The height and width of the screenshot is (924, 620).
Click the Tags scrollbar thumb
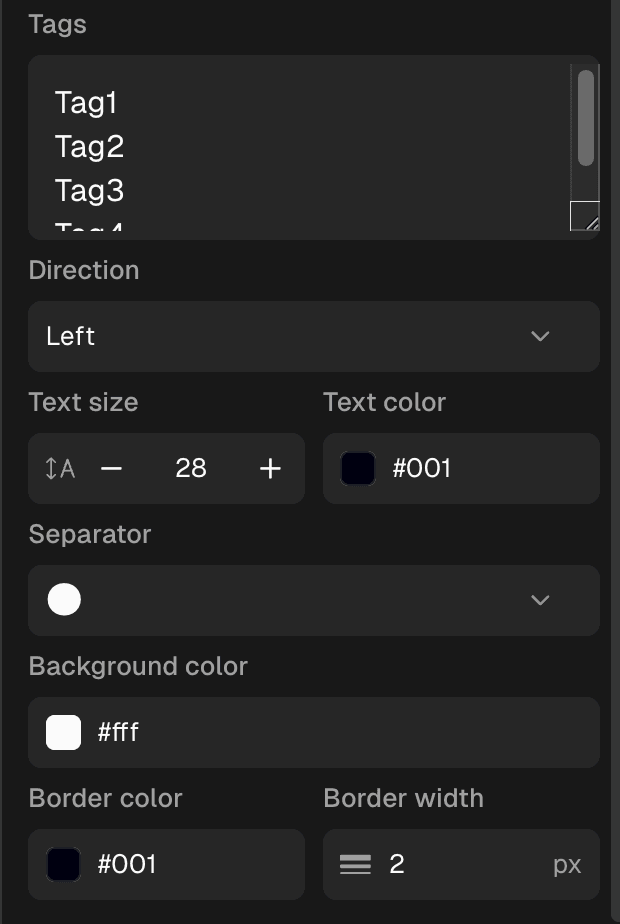coord(586,118)
